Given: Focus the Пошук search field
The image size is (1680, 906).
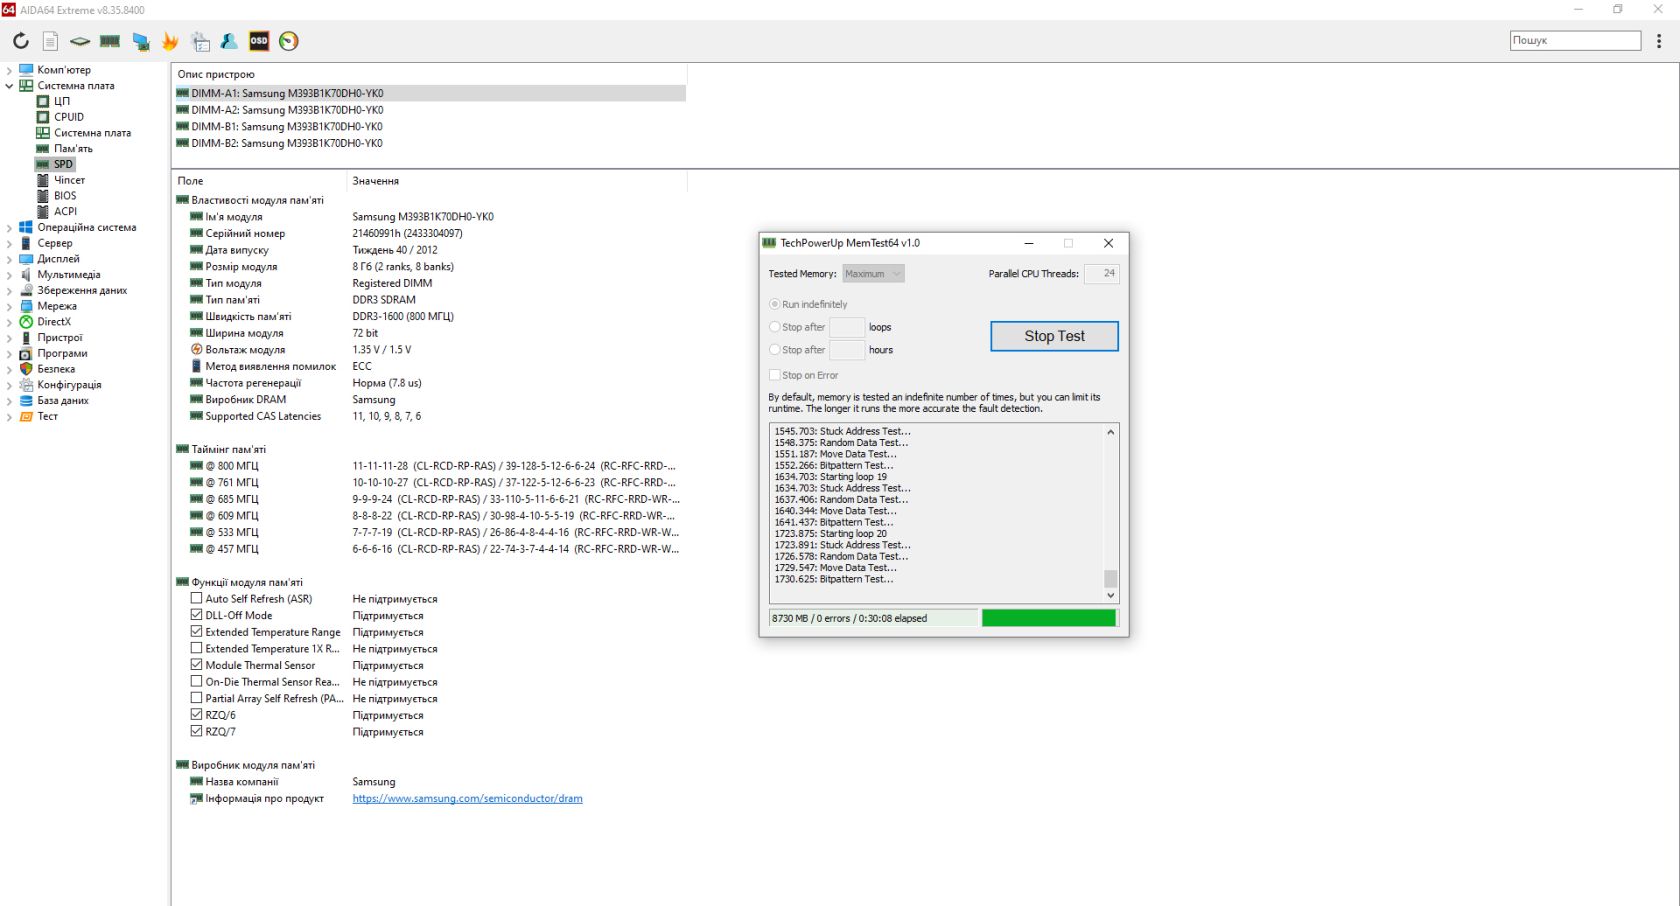Looking at the screenshot, I should [1575, 40].
